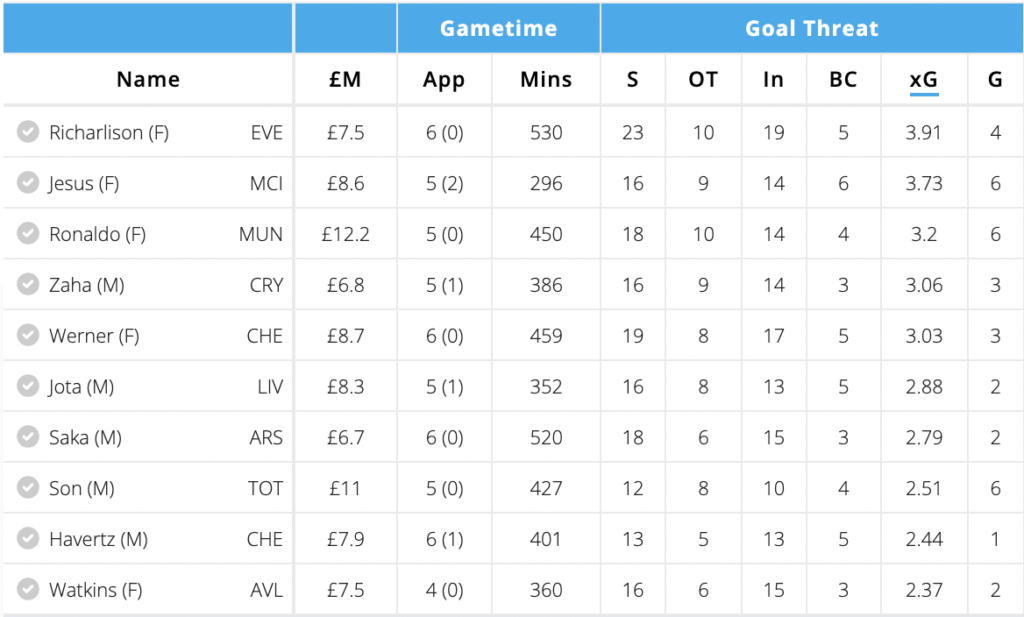Sort the table by App column

(x=444, y=79)
